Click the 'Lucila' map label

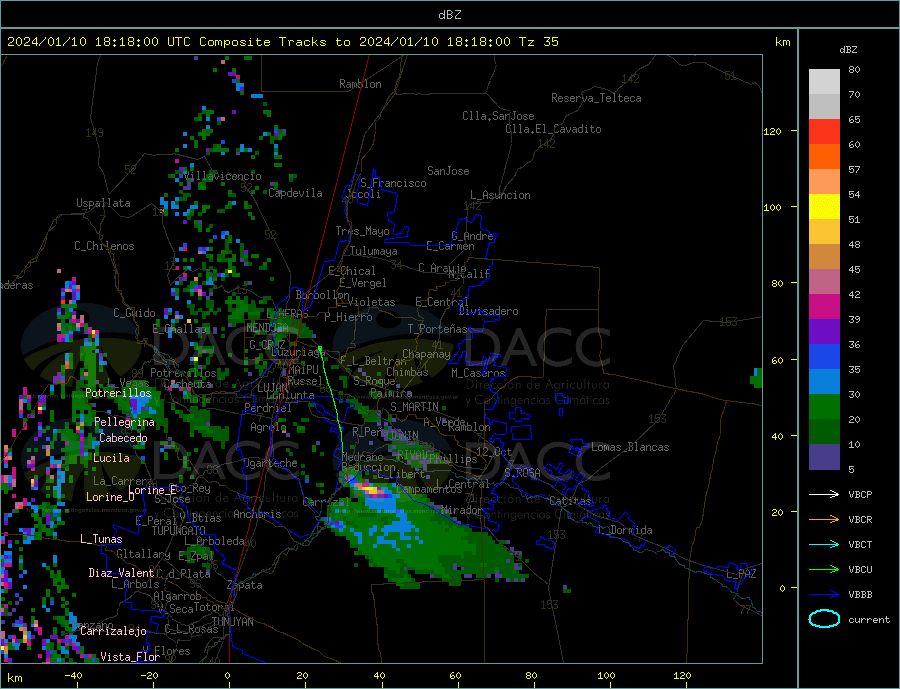[x=111, y=459]
